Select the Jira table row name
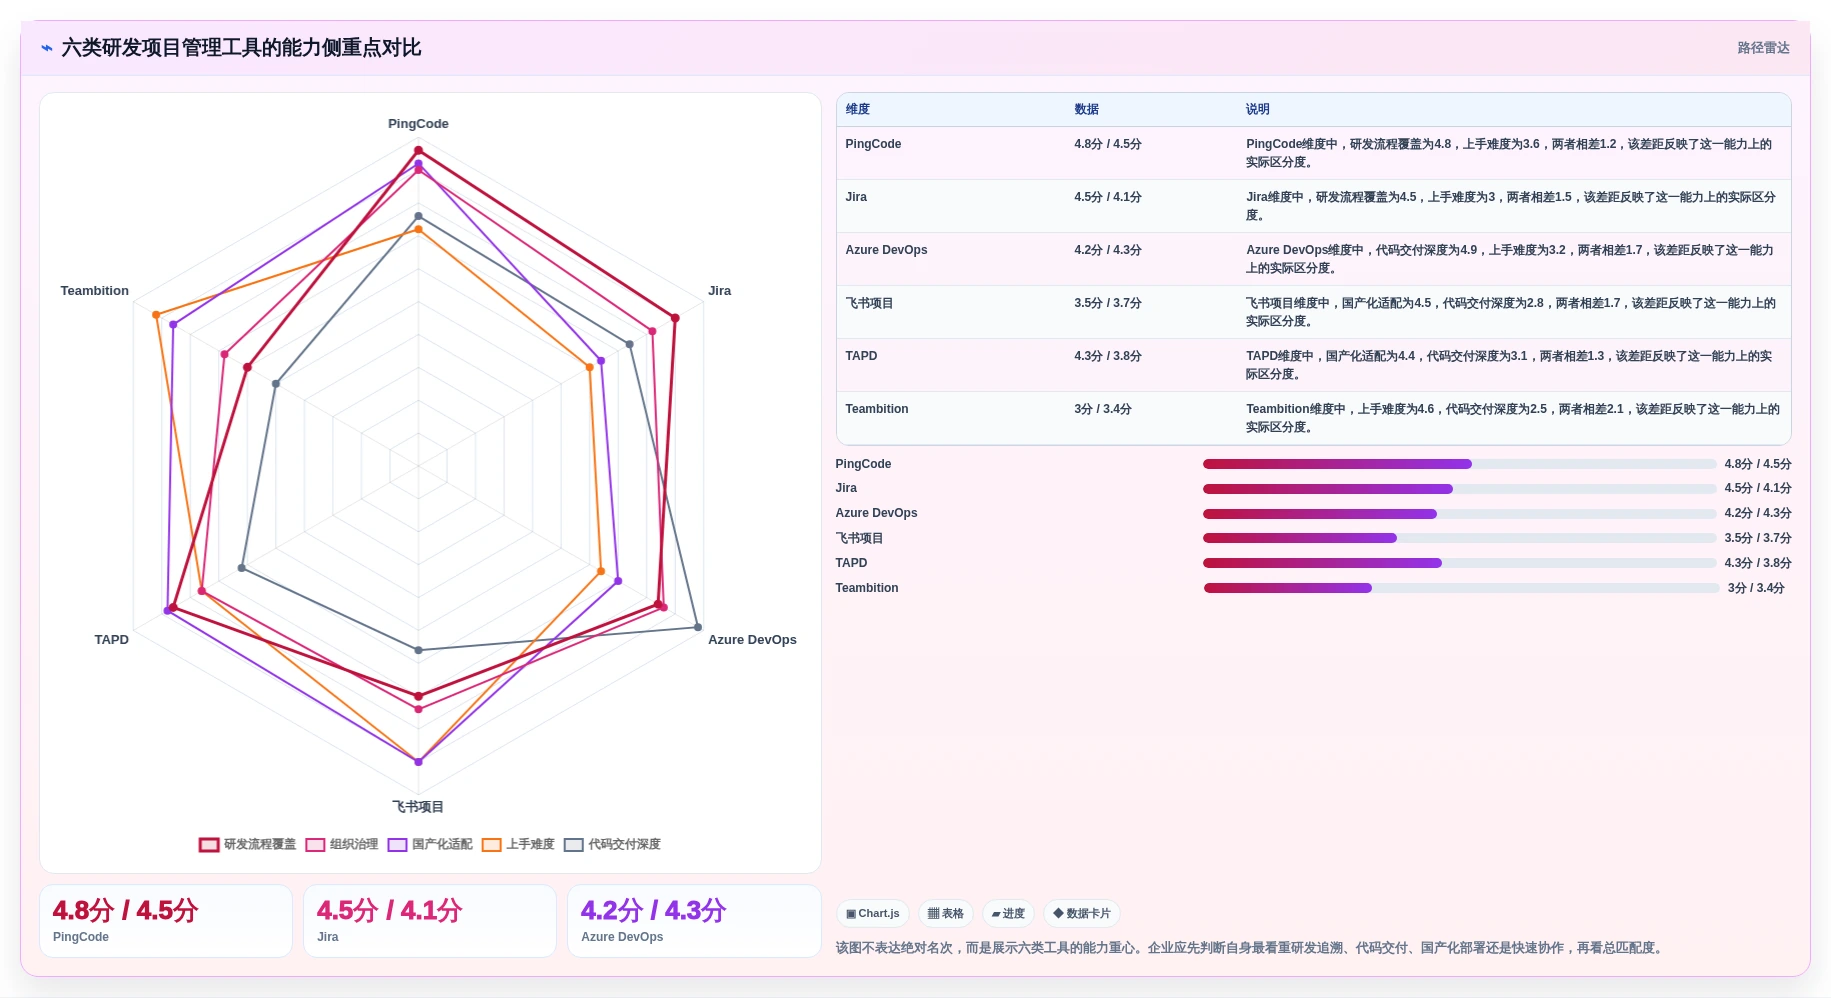The image size is (1831, 998). (856, 197)
